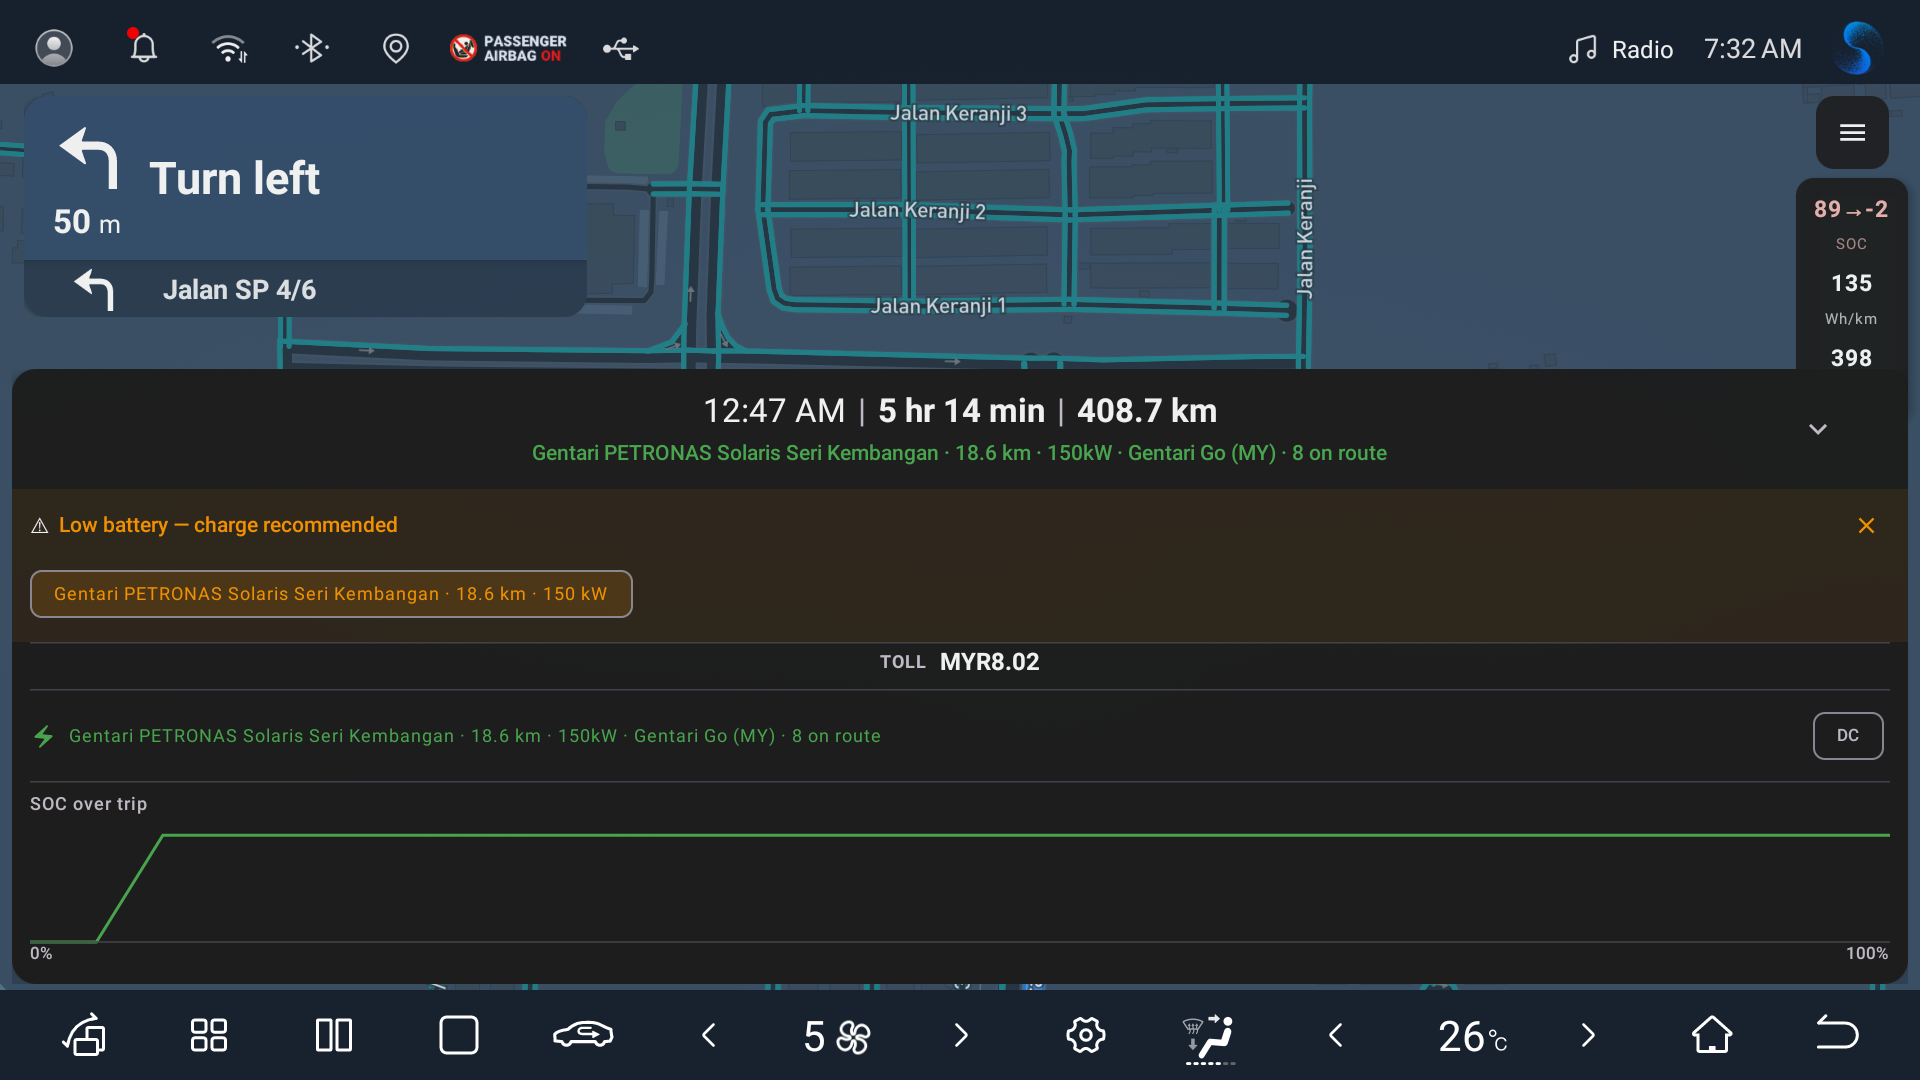1920x1080 pixels.
Task: Tap the fan speed 5 indicator
Action: (836, 1036)
